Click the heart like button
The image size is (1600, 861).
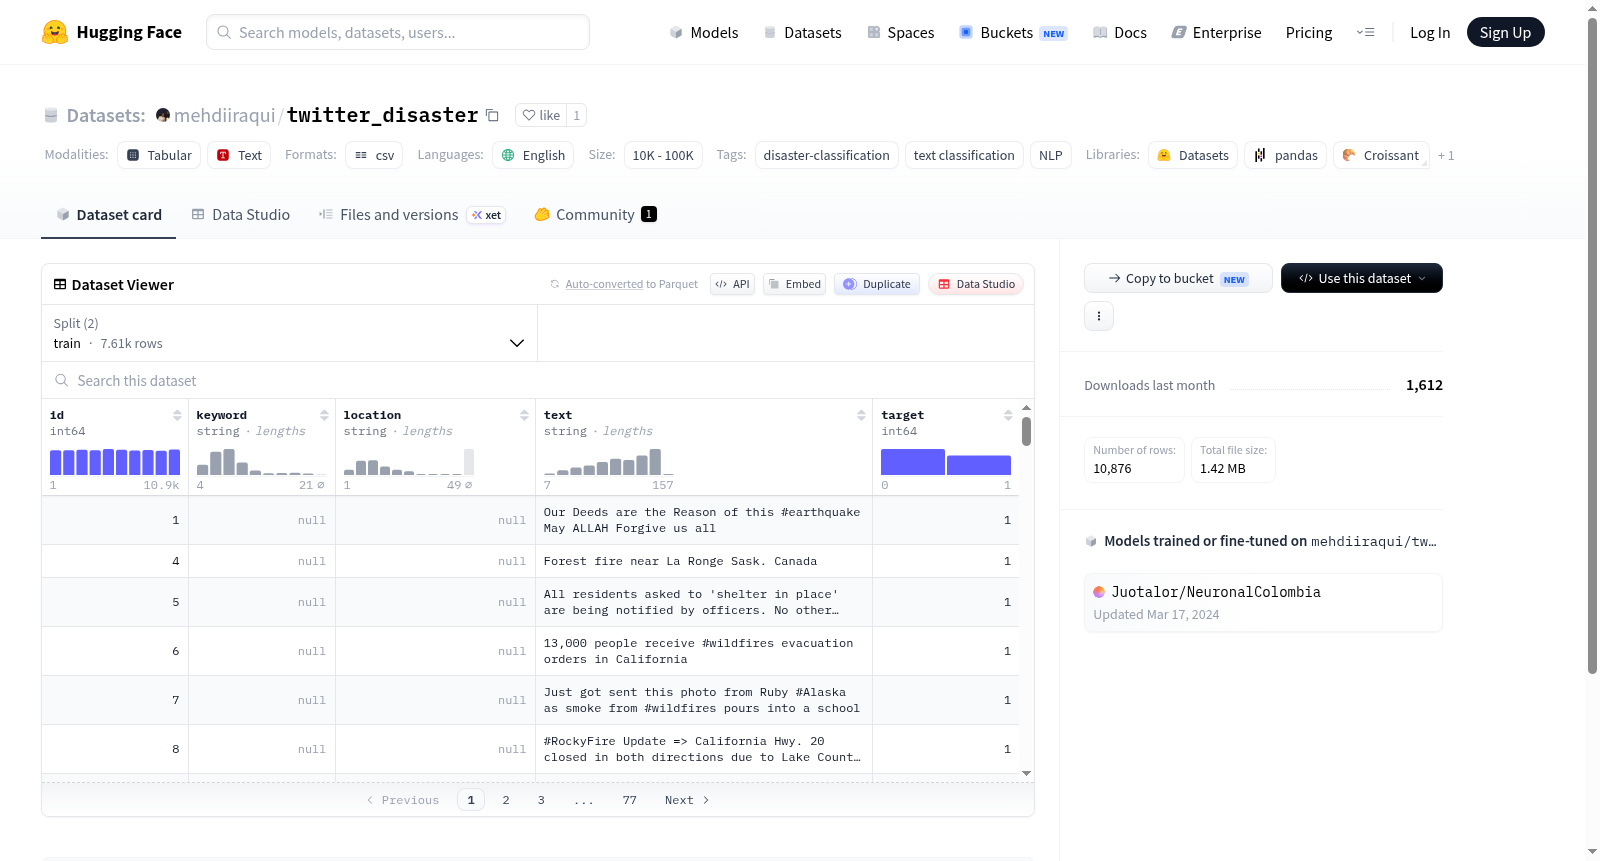tap(541, 115)
